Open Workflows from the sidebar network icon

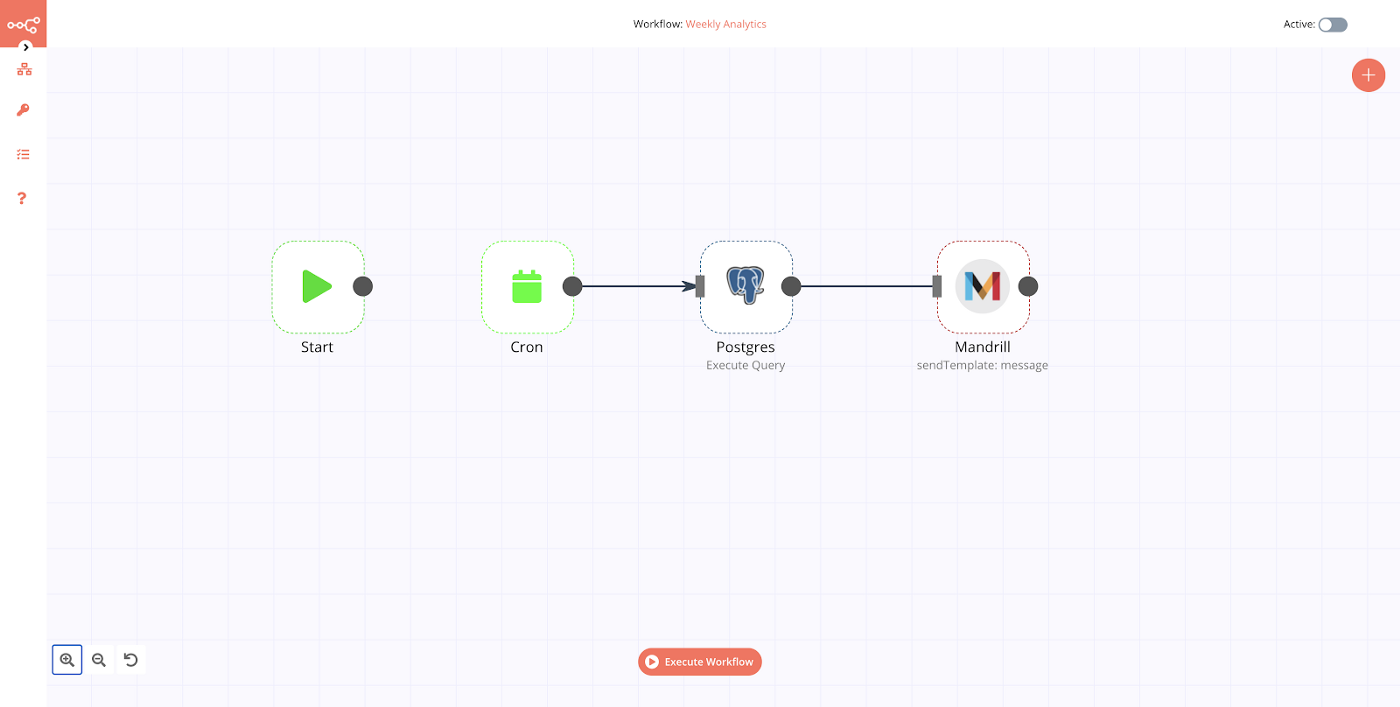click(24, 70)
